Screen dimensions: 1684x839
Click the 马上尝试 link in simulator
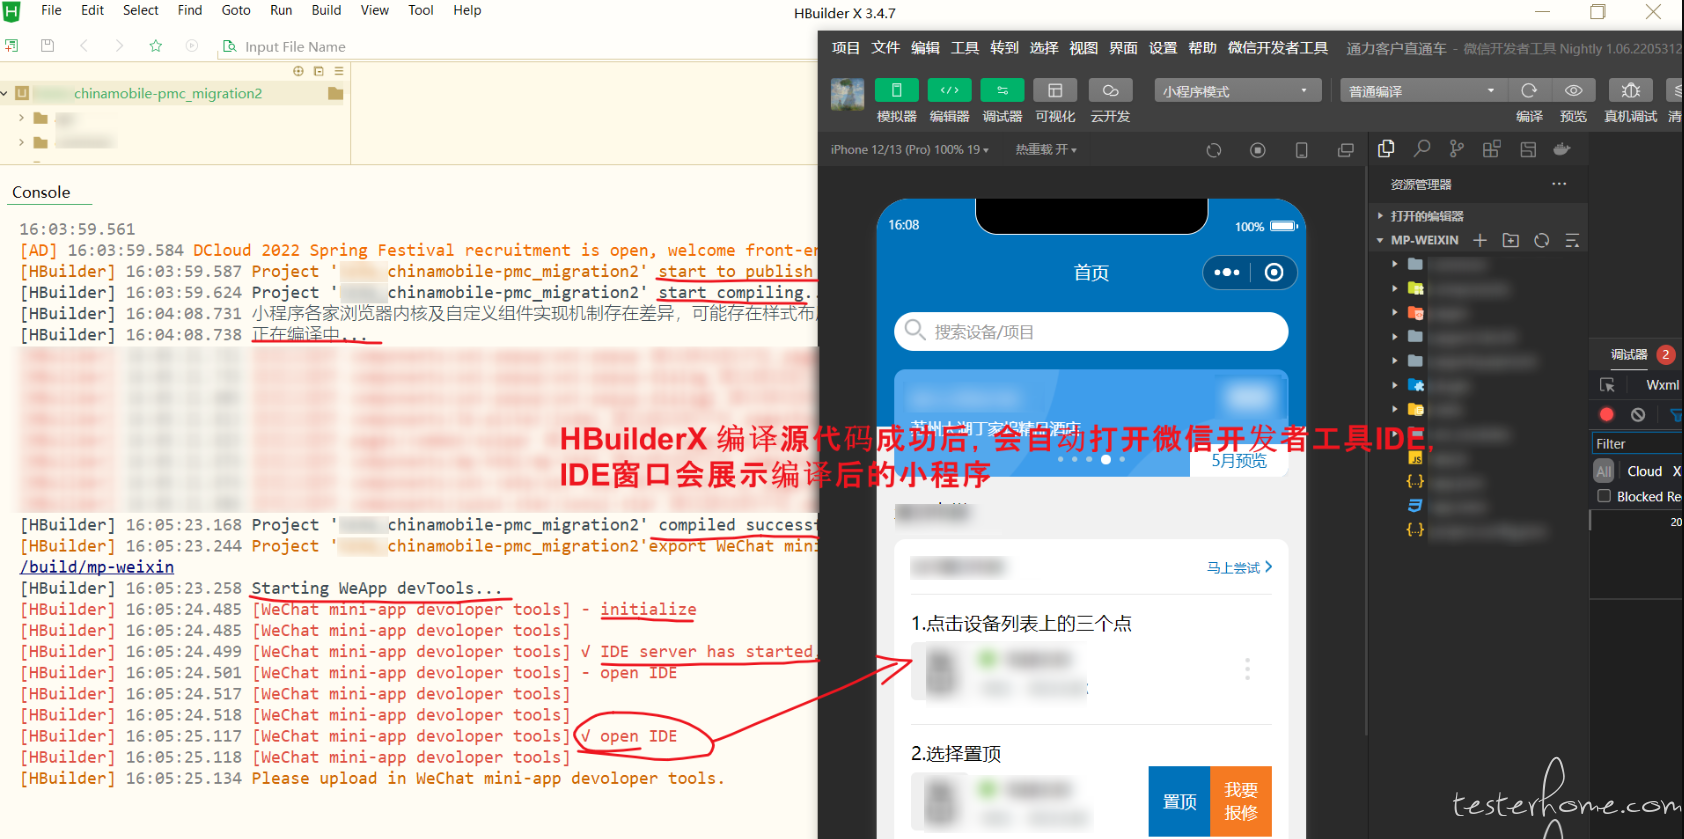click(x=1239, y=567)
